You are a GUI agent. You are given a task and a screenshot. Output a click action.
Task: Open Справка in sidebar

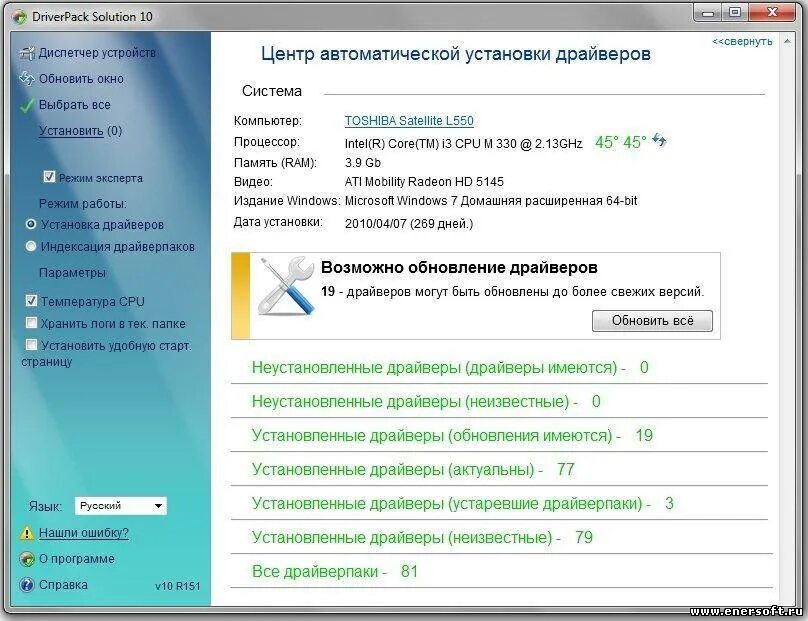click(x=63, y=585)
